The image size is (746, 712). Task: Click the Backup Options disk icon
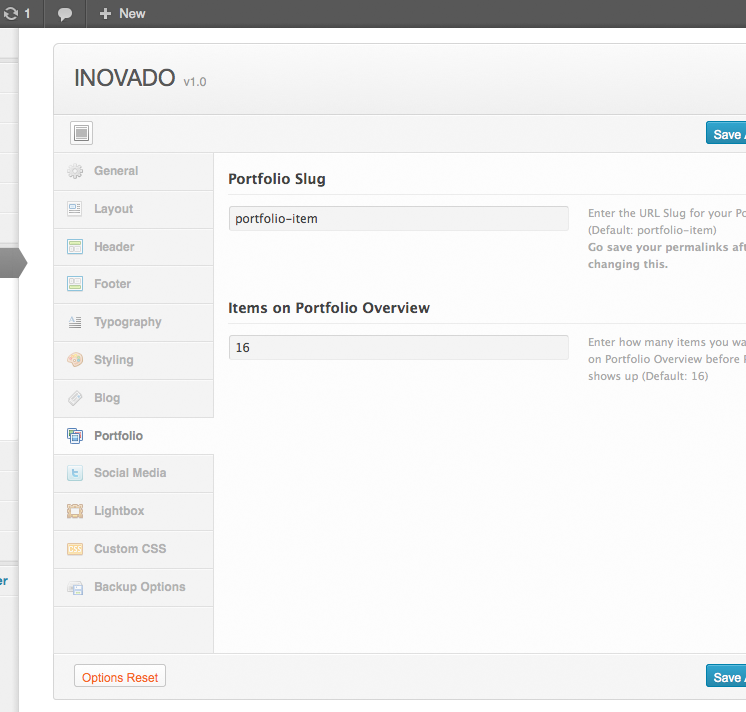[x=75, y=588]
